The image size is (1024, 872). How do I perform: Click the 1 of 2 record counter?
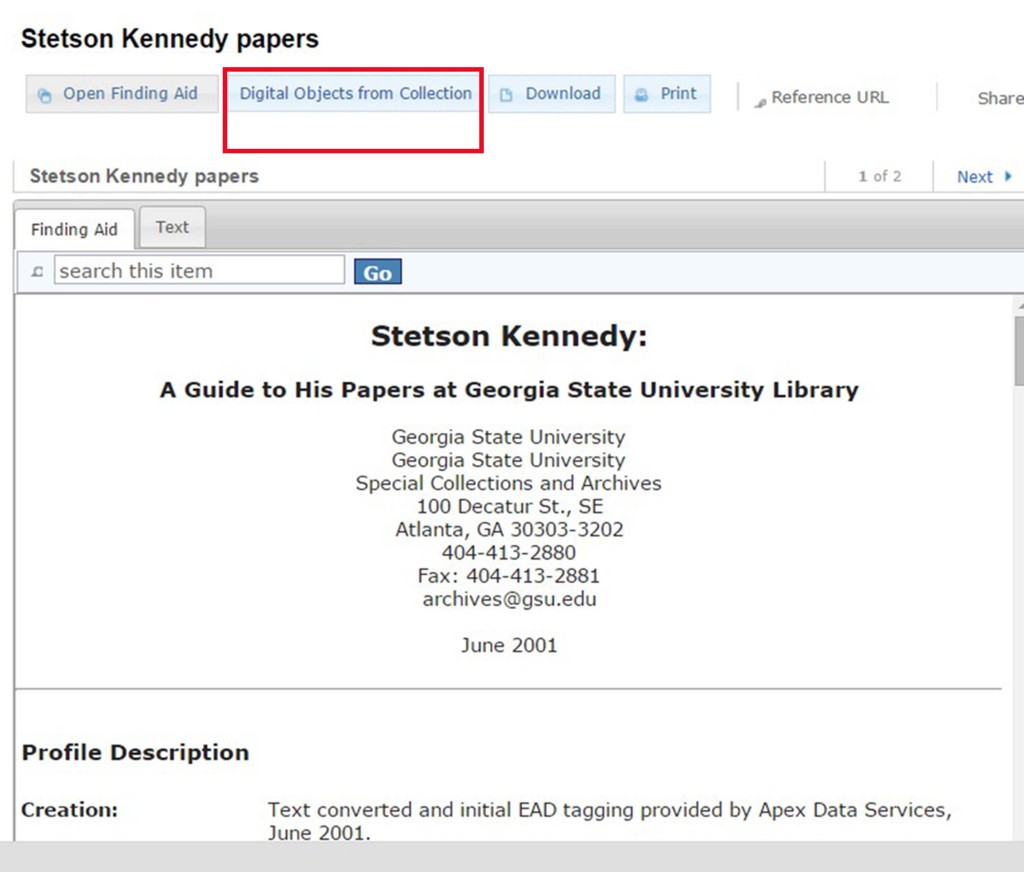880,176
